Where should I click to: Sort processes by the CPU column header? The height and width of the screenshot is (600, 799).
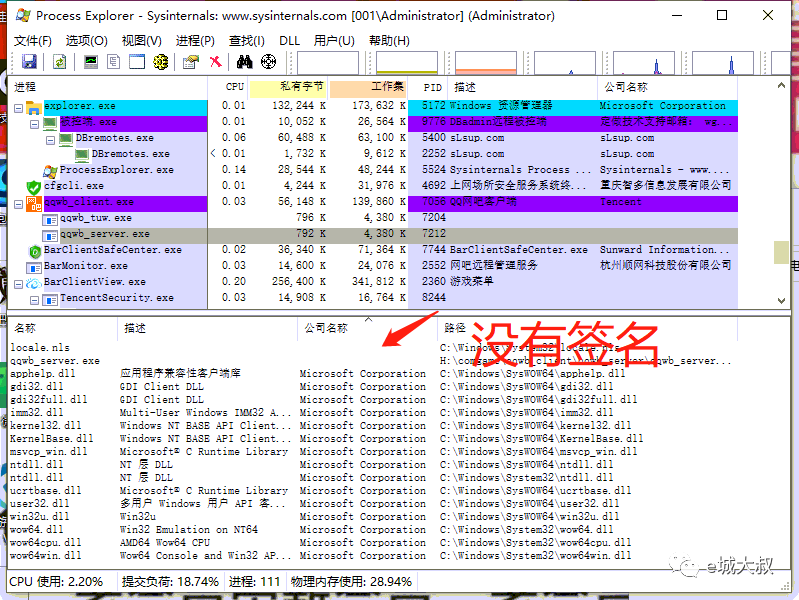[234, 87]
